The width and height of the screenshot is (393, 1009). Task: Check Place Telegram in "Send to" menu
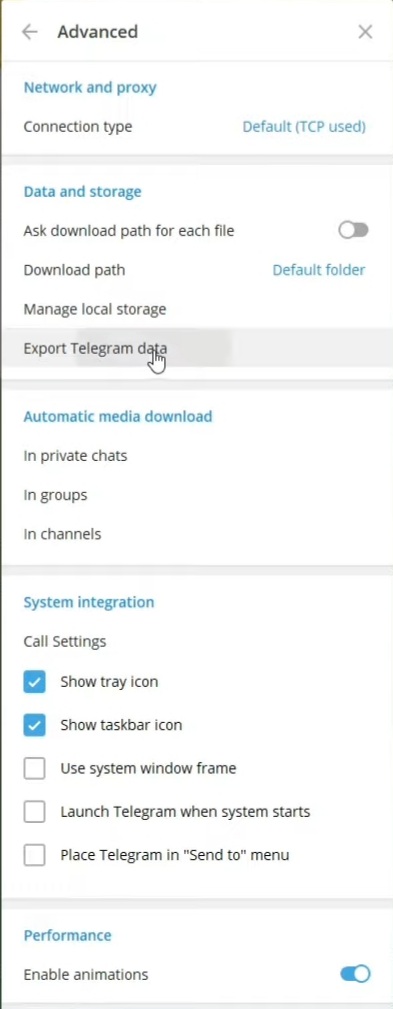[x=35, y=855]
